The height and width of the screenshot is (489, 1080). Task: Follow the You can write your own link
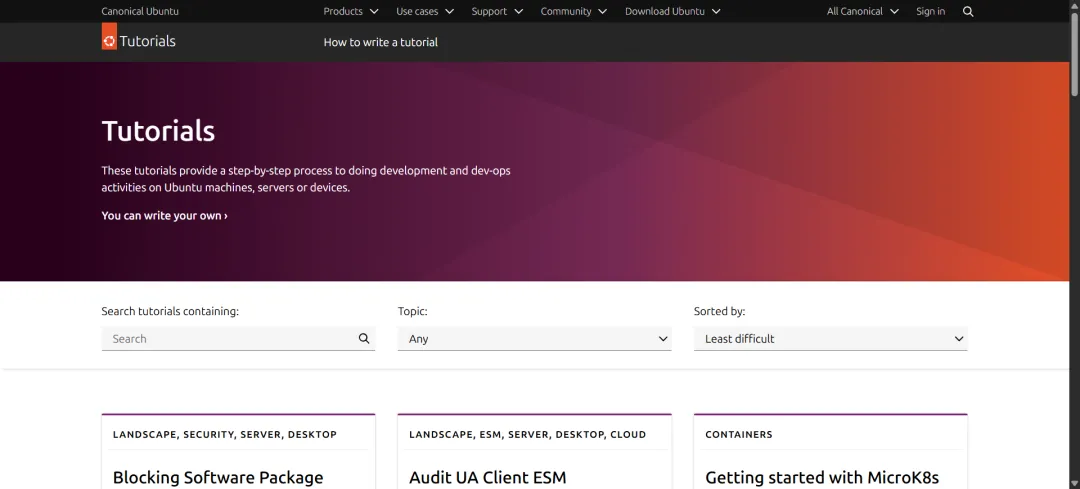[164, 216]
